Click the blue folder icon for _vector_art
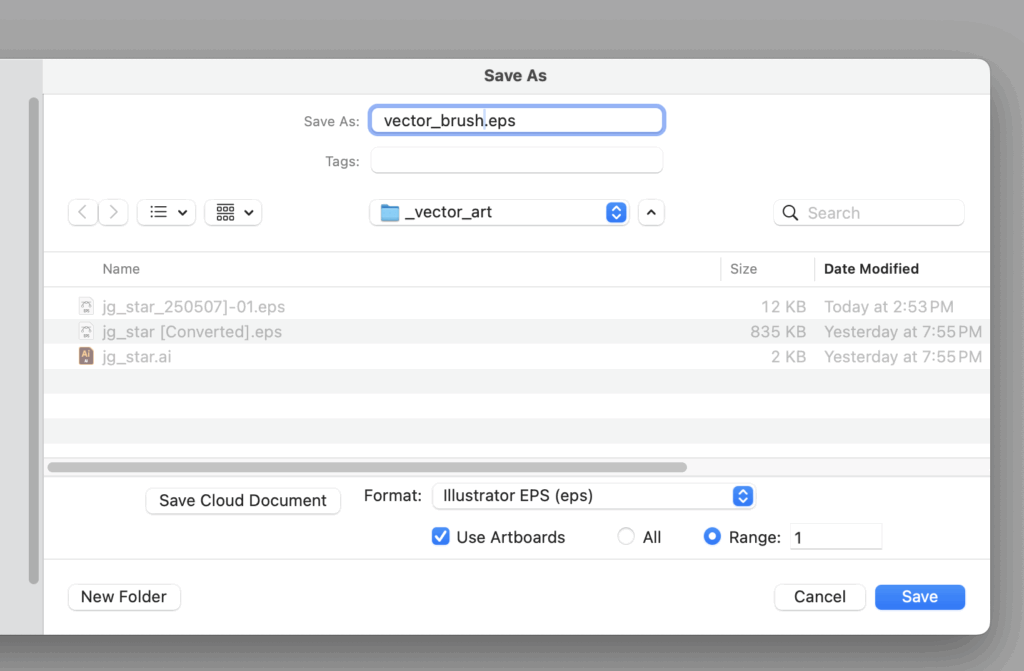The height and width of the screenshot is (671, 1024). pos(390,212)
